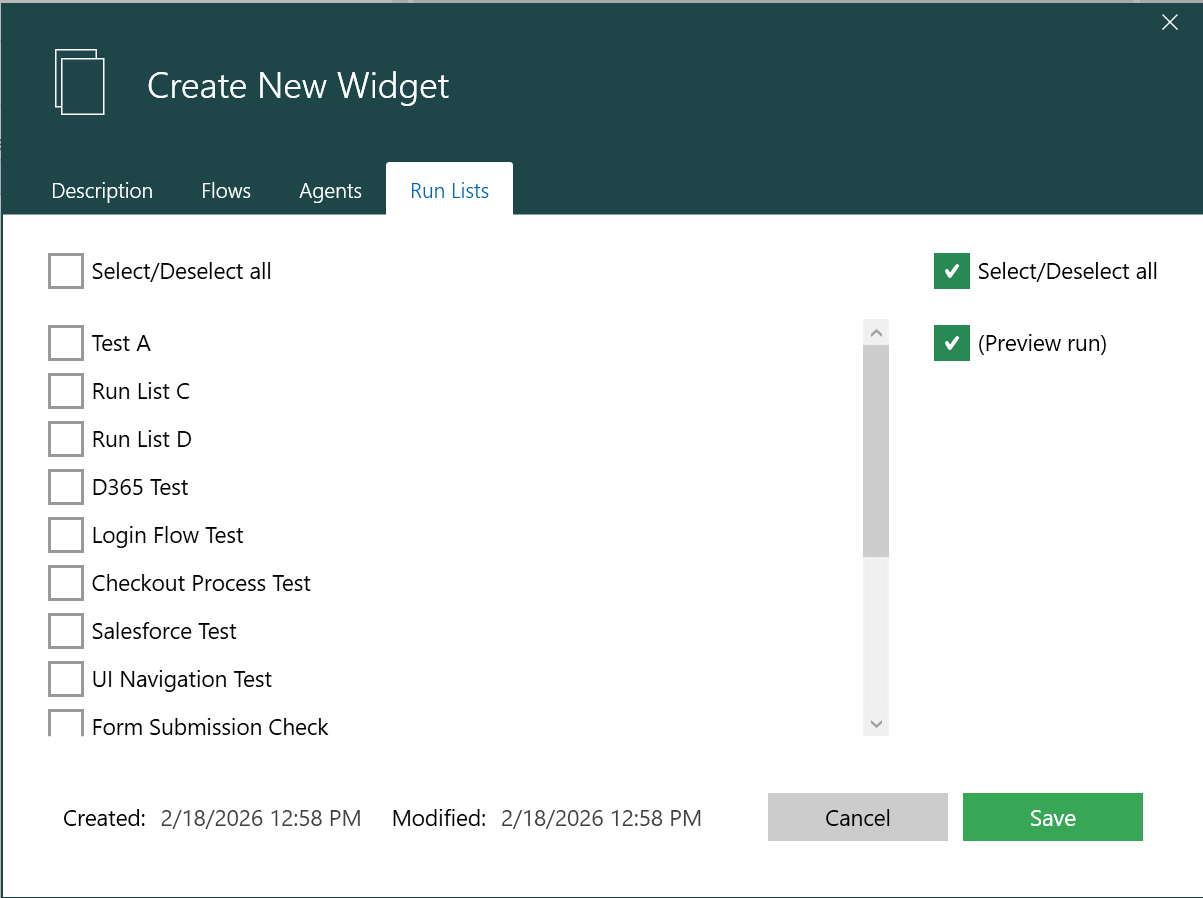The image size is (1203, 898).
Task: Click the green Save button
Action: point(1052,818)
